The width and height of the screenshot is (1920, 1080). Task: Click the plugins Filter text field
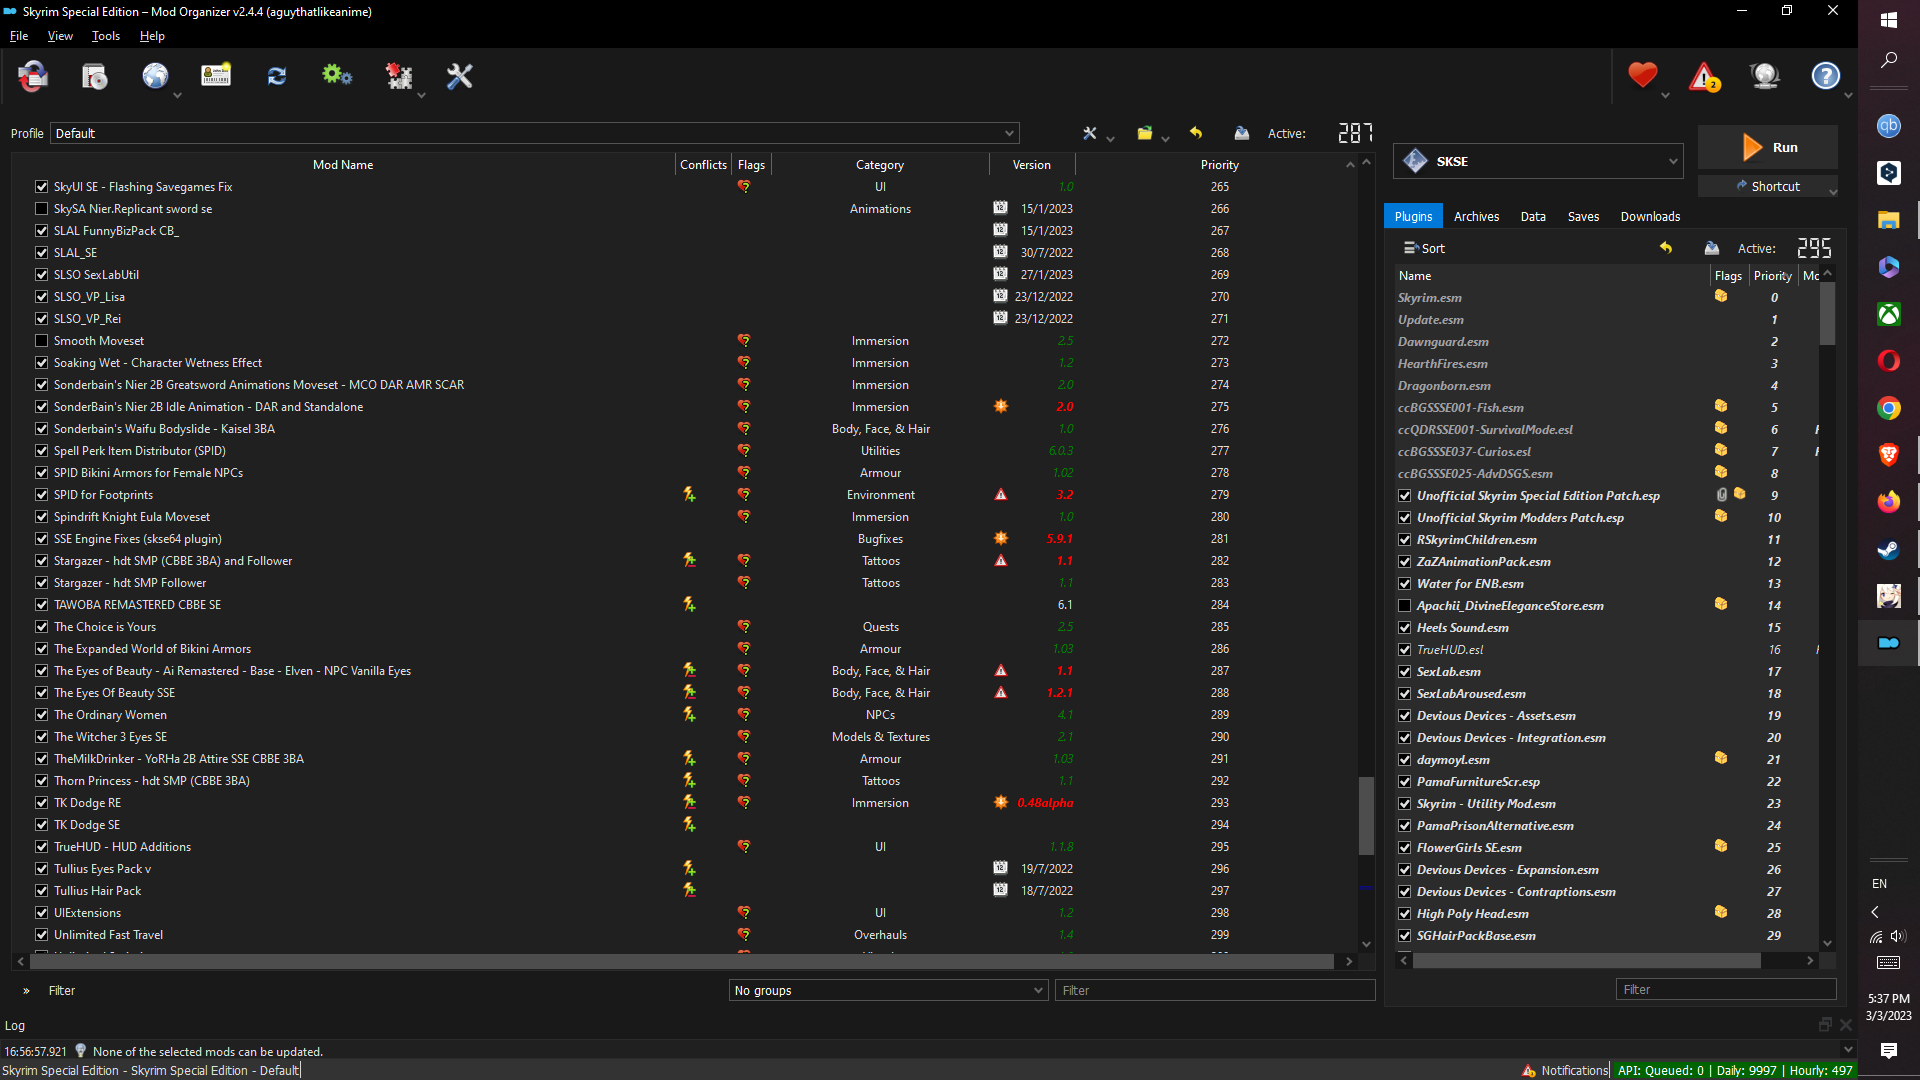click(1726, 989)
